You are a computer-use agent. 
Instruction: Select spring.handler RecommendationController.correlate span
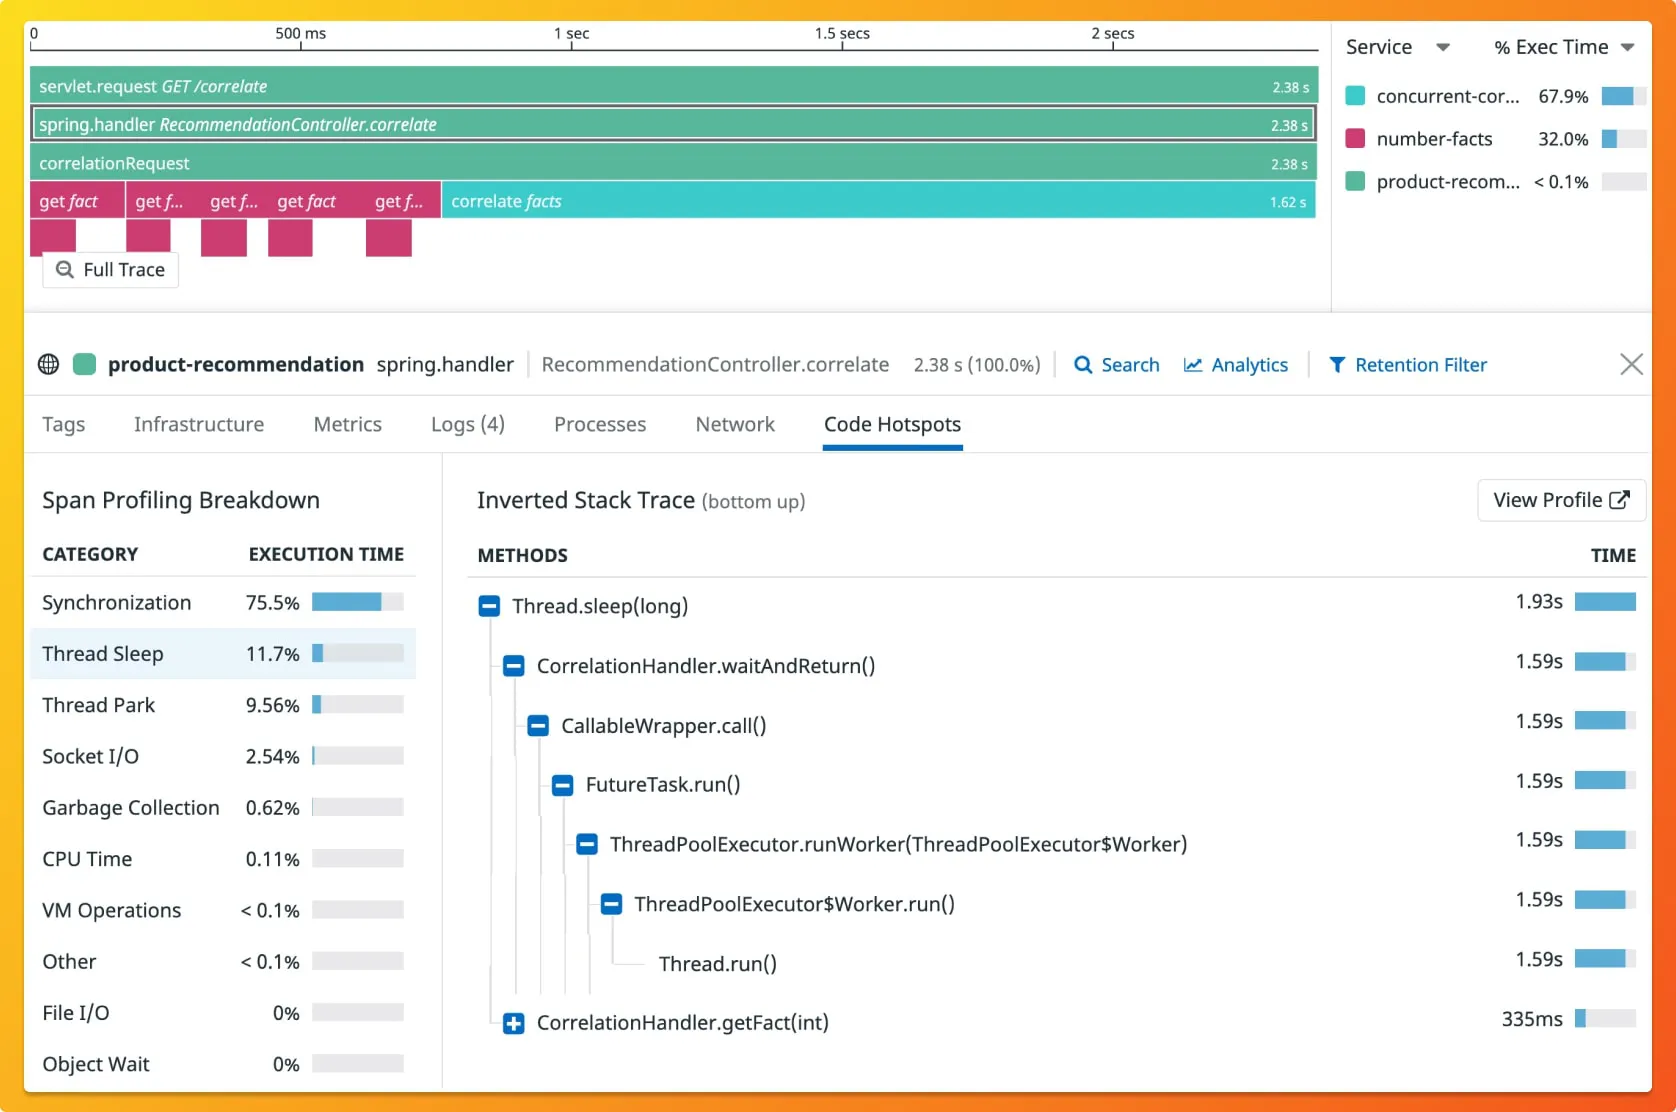(674, 124)
